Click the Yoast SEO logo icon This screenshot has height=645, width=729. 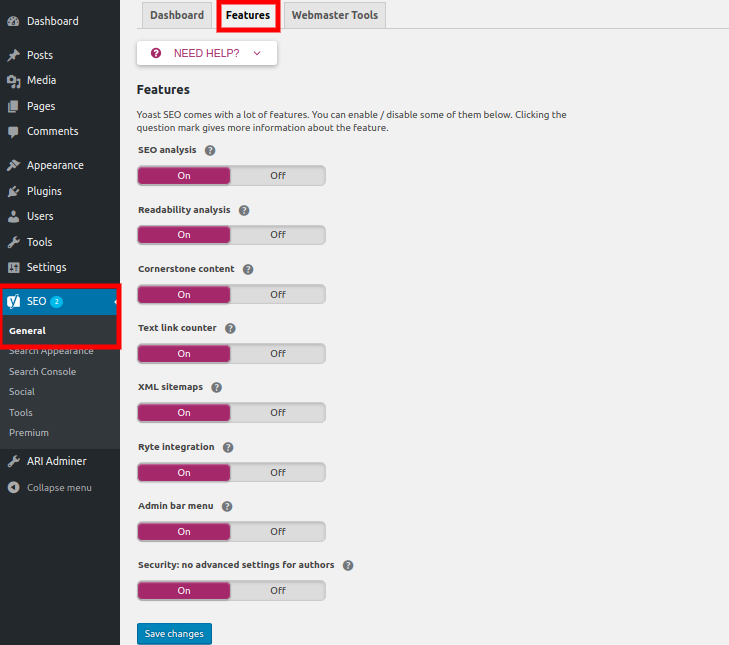point(13,301)
